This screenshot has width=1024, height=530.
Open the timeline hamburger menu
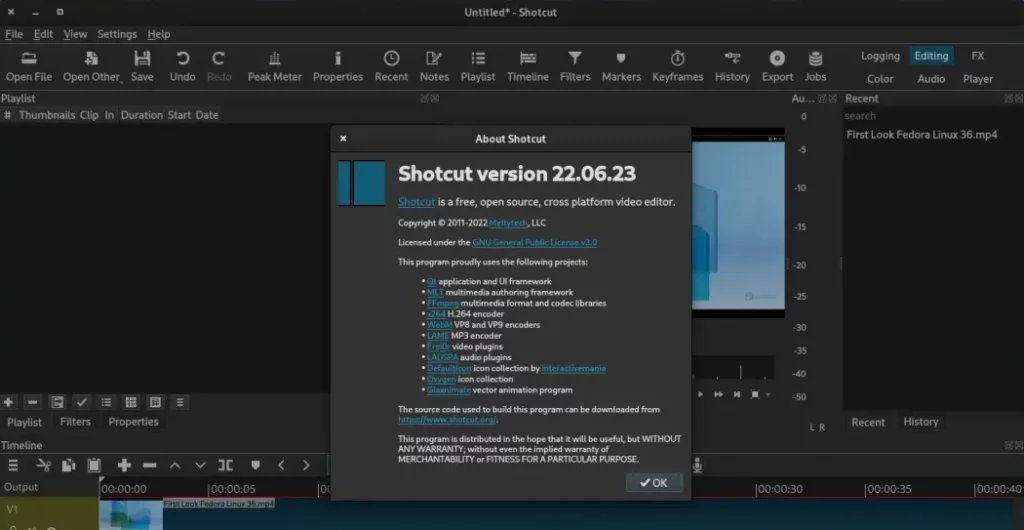[12, 465]
